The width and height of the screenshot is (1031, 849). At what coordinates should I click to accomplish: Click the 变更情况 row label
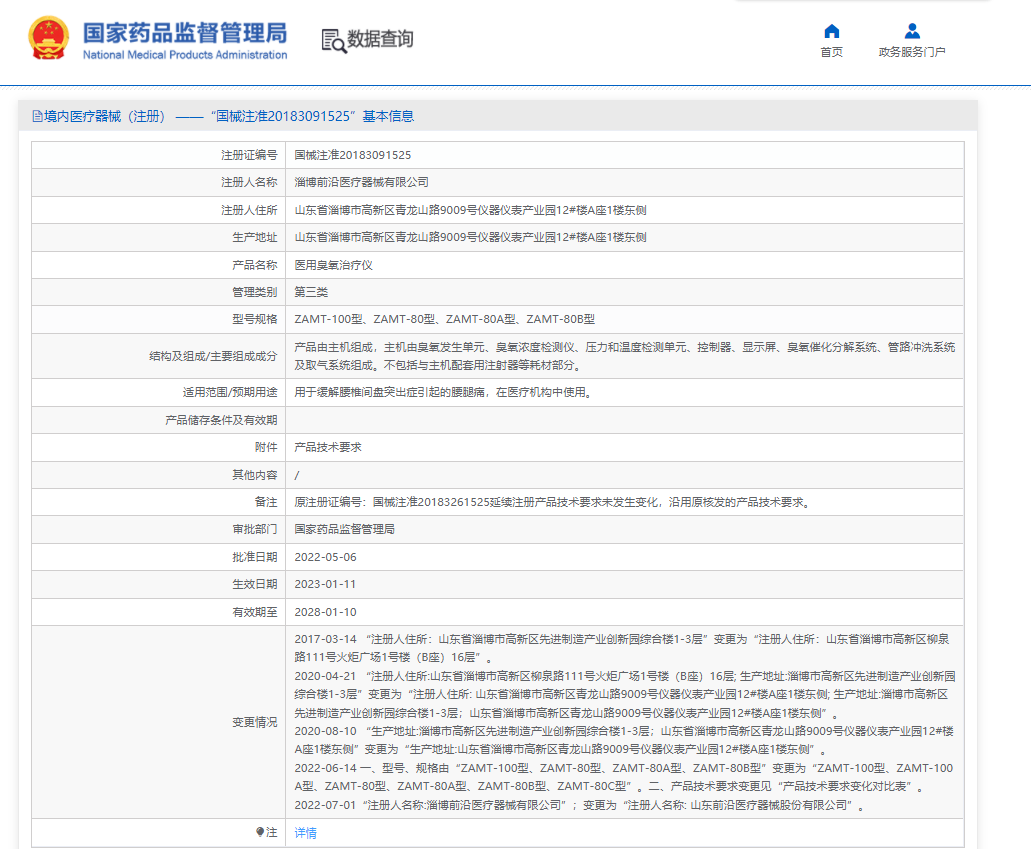pos(254,722)
